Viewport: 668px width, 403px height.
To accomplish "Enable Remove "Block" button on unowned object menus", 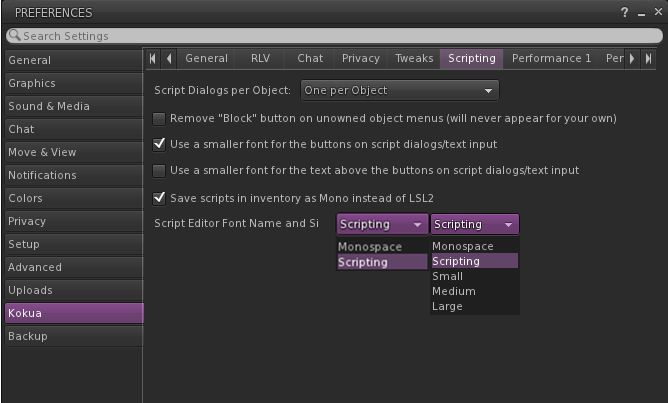I will (159, 118).
